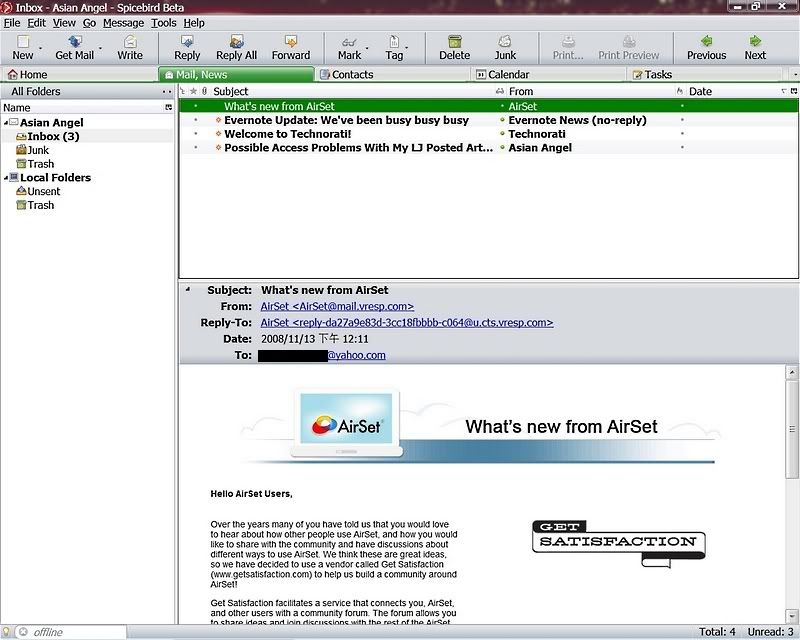Sort messages by the Subject column
The width and height of the screenshot is (800, 640).
click(352, 91)
